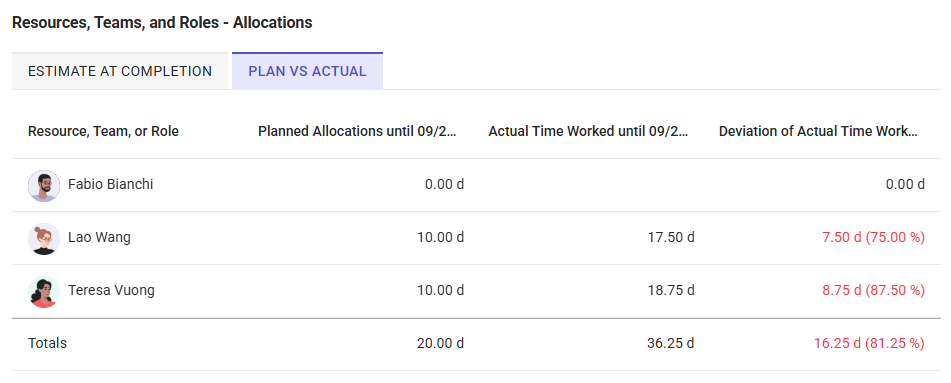Screen dimensions: 951x383
Task: Select the Plan vs Actual tab
Action: 307,71
